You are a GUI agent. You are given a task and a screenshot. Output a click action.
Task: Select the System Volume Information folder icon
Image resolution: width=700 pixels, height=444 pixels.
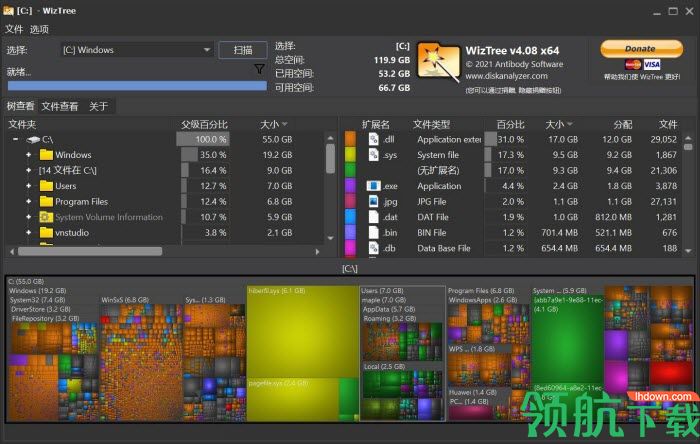click(x=46, y=217)
